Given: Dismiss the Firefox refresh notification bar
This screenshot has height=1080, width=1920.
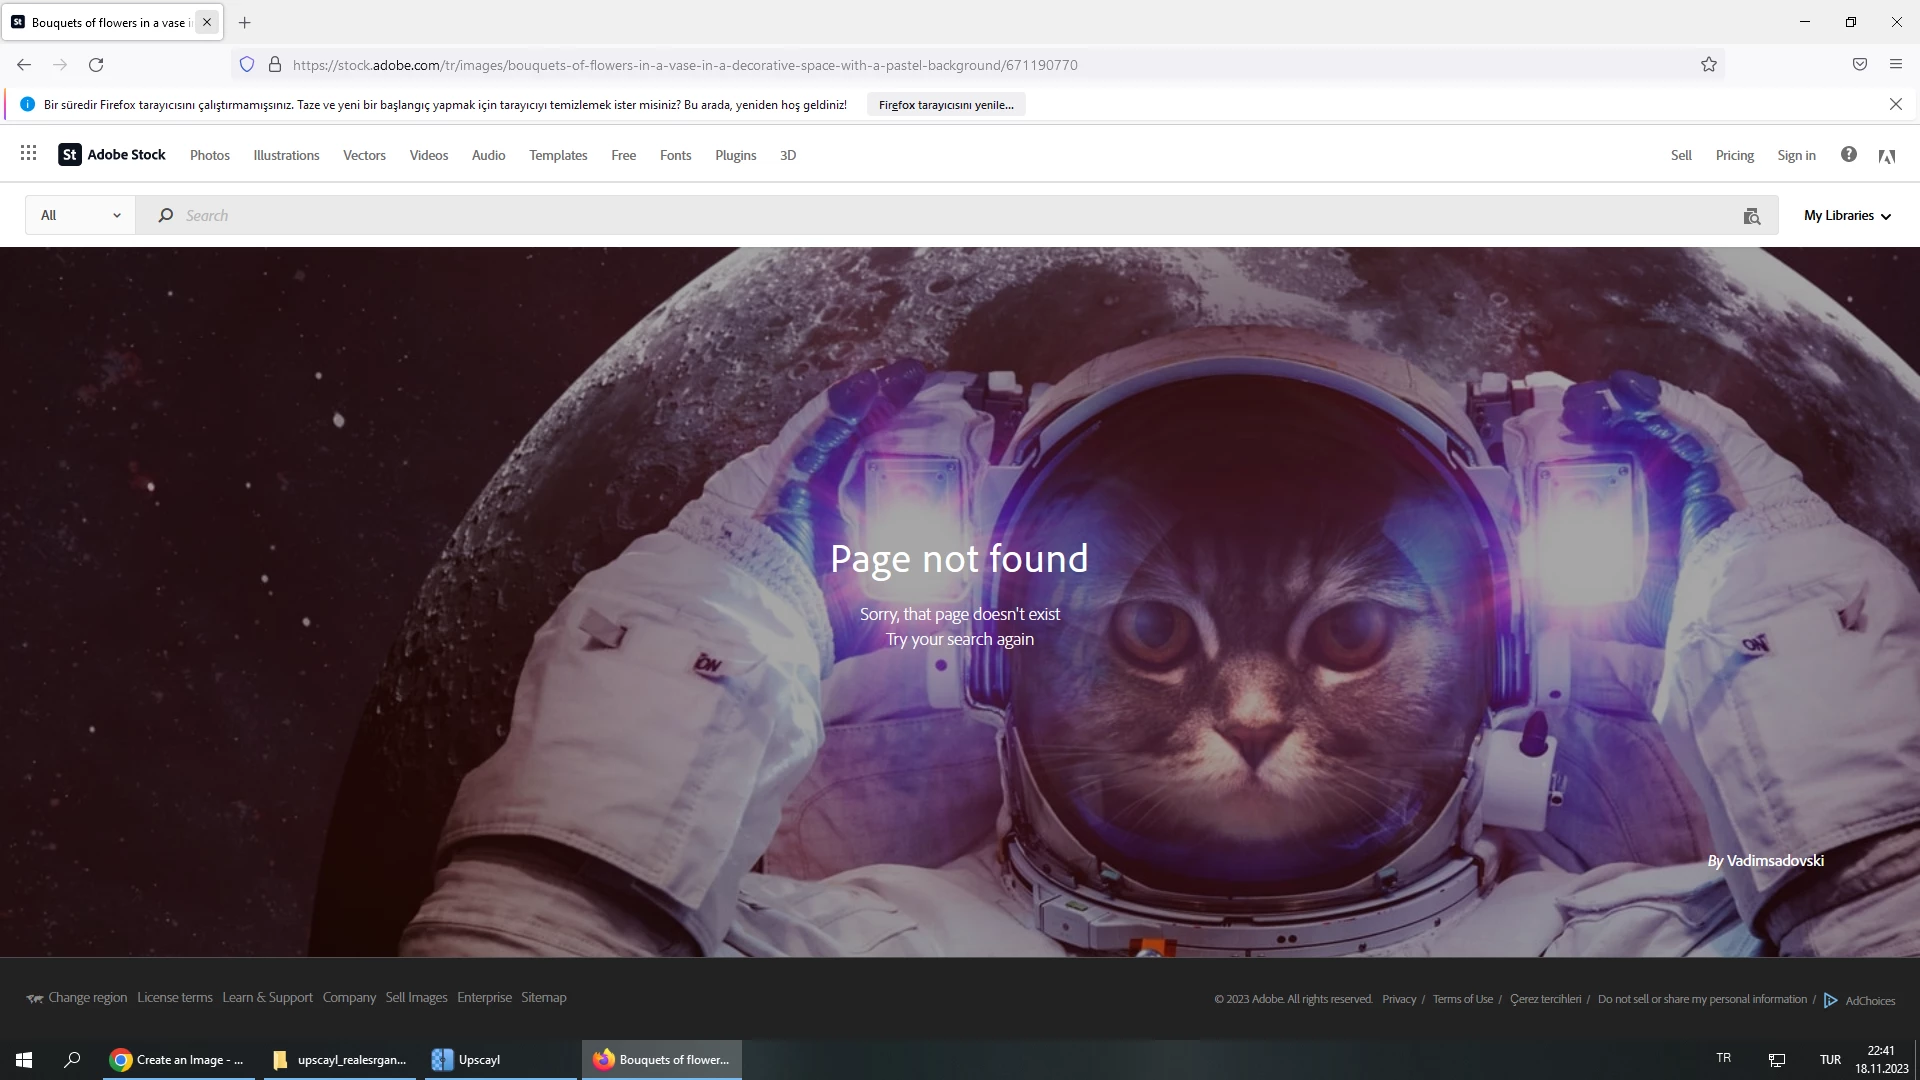Looking at the screenshot, I should pos(1895,104).
